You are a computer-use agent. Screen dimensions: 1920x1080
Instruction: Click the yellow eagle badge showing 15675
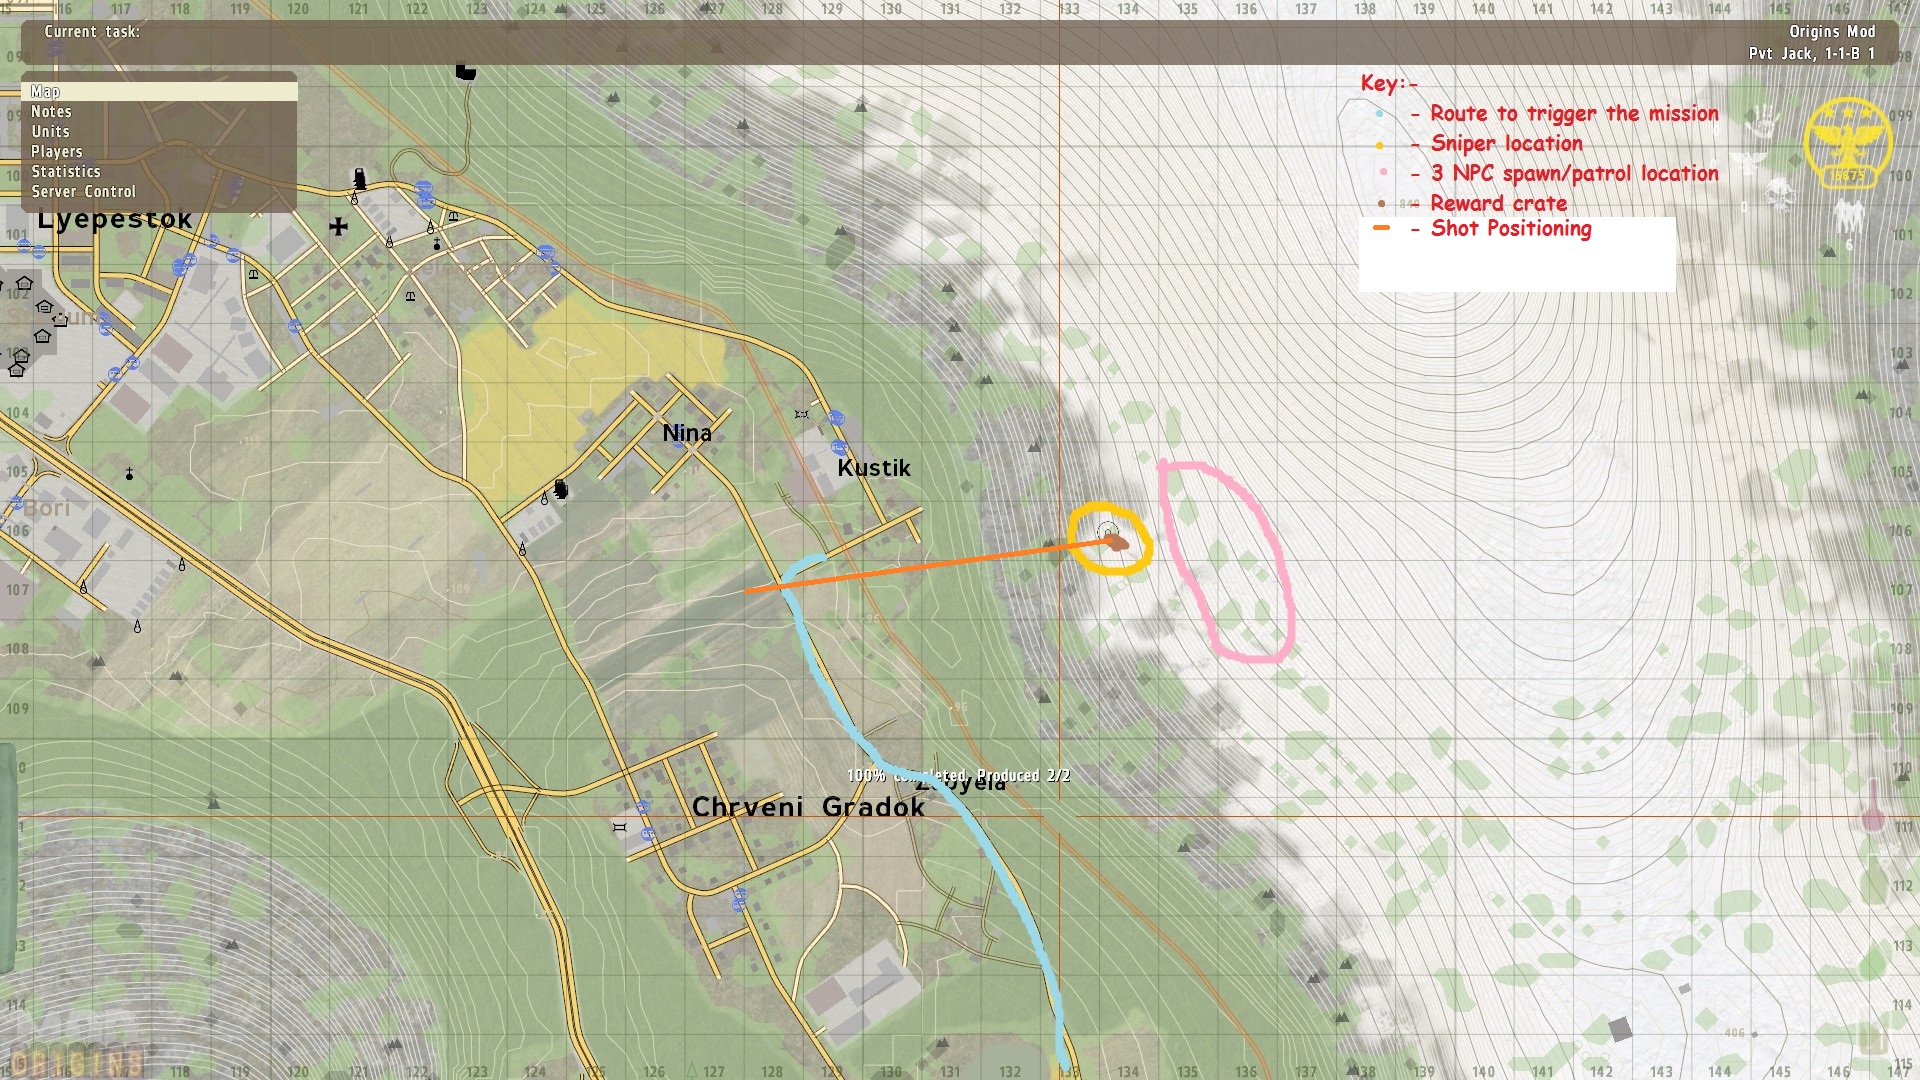coord(1848,143)
